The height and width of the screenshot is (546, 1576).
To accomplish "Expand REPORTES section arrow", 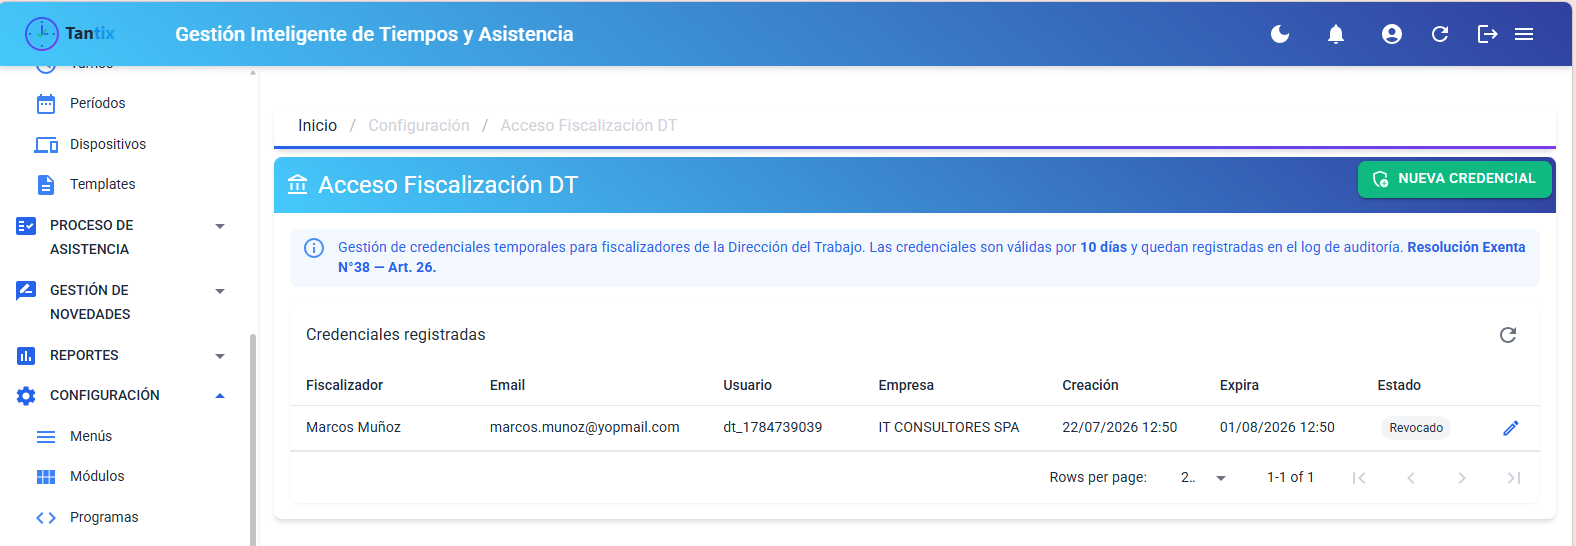I will pos(220,356).
